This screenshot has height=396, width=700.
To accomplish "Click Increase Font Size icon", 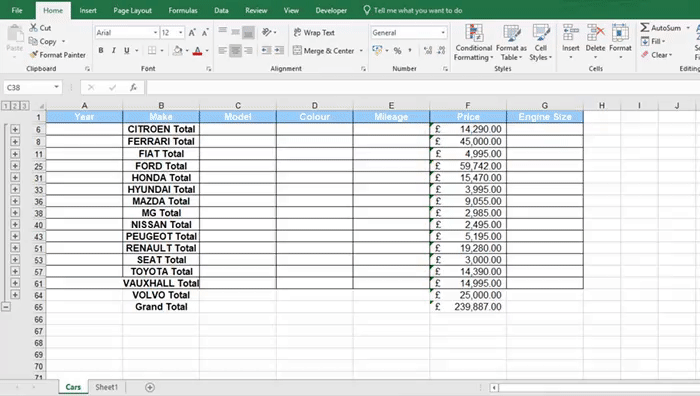I will pyautogui.click(x=192, y=32).
